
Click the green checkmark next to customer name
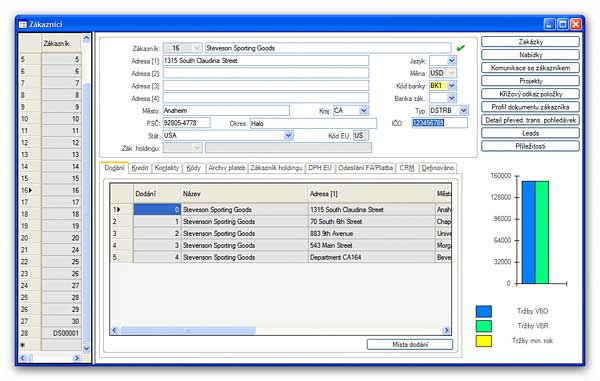pyautogui.click(x=460, y=48)
